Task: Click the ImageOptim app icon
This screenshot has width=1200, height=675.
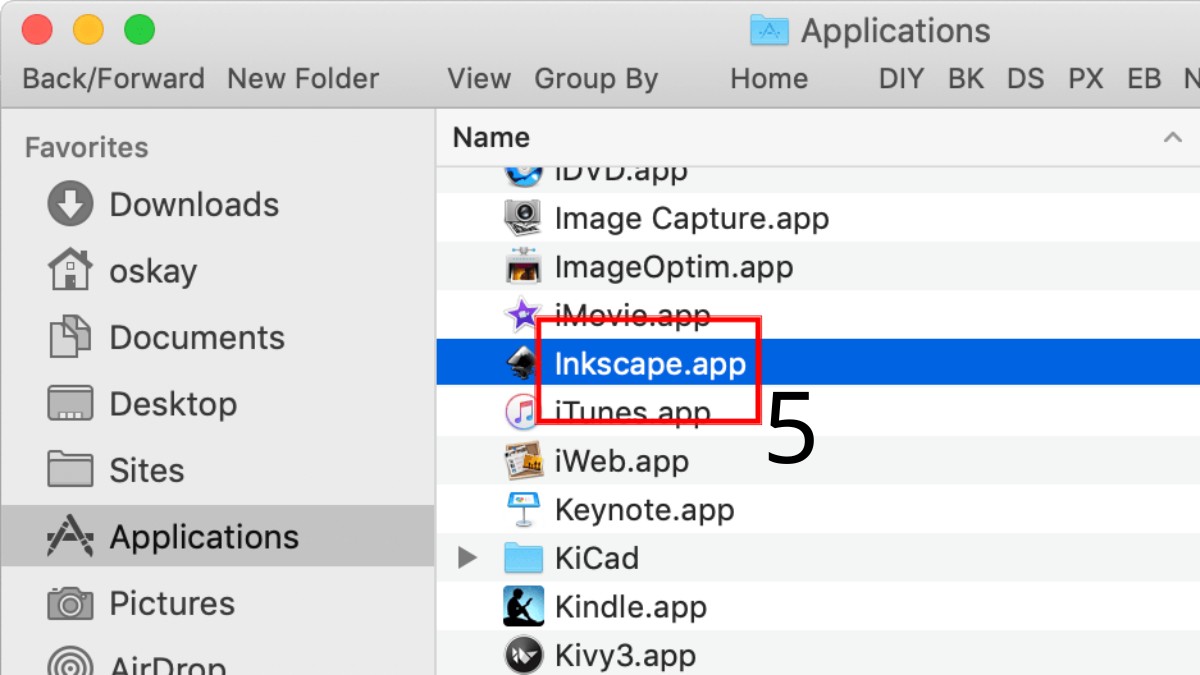Action: [x=523, y=267]
